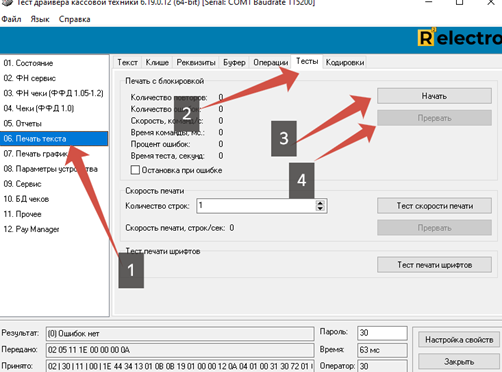The width and height of the screenshot is (502, 372).
Task: Click the R electro logo
Action: [x=459, y=38]
